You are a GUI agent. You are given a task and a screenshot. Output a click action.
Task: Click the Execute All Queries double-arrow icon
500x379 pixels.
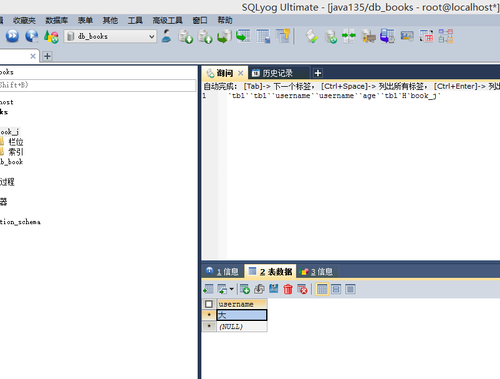12,36
